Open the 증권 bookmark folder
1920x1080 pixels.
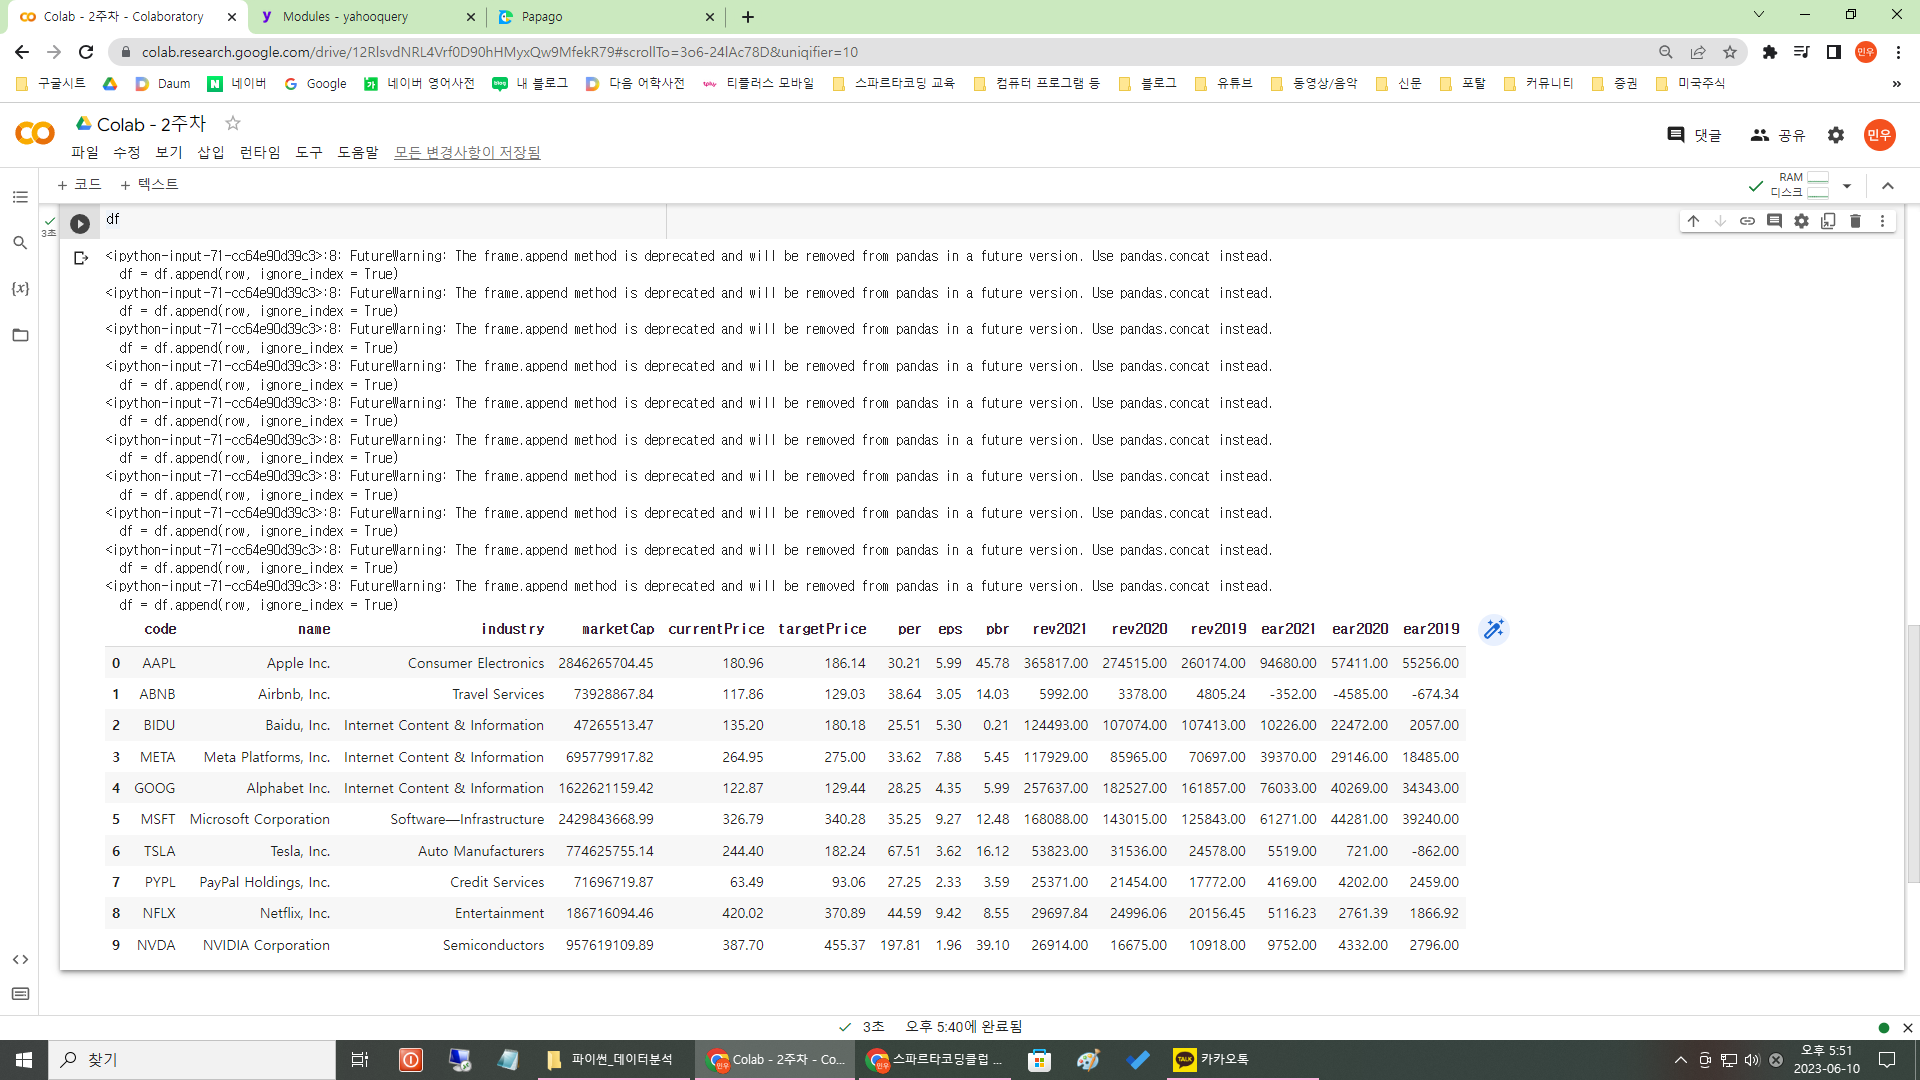pos(1615,84)
